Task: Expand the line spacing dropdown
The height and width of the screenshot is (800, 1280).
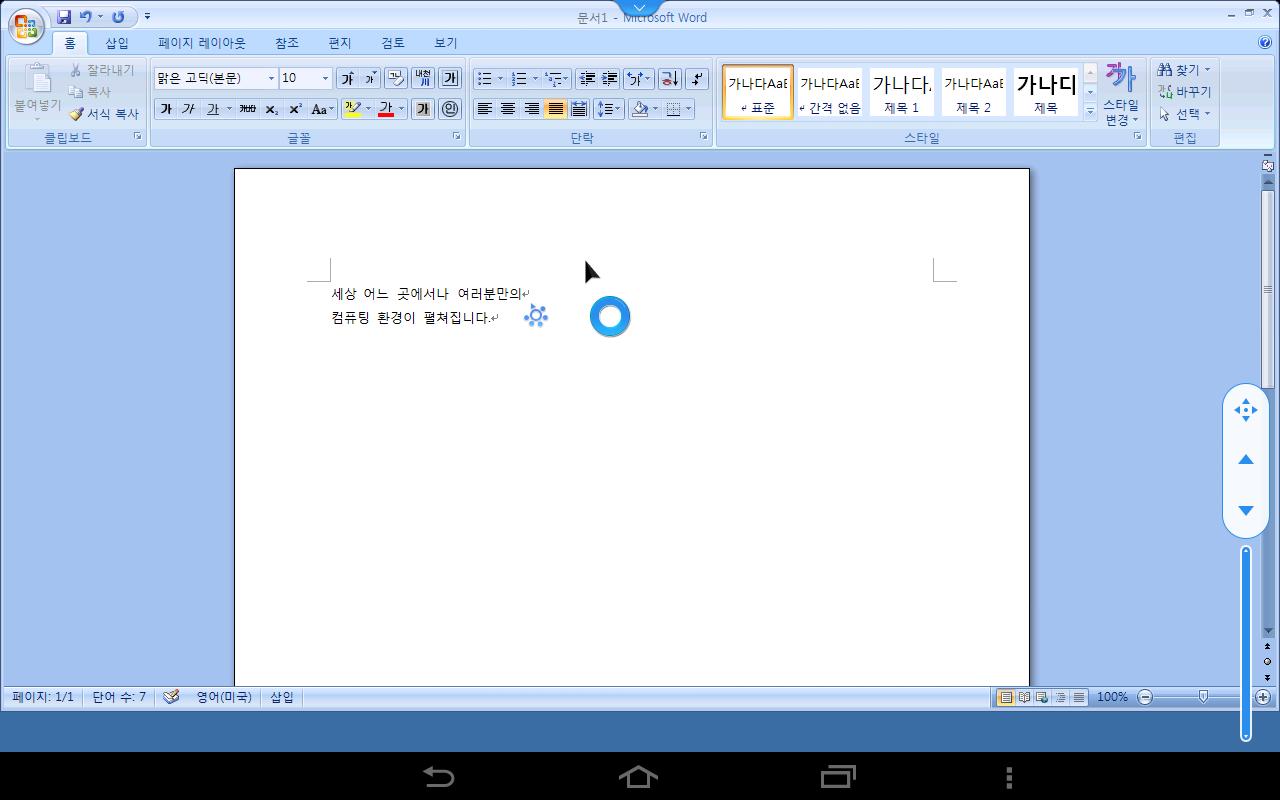Action: [619, 109]
